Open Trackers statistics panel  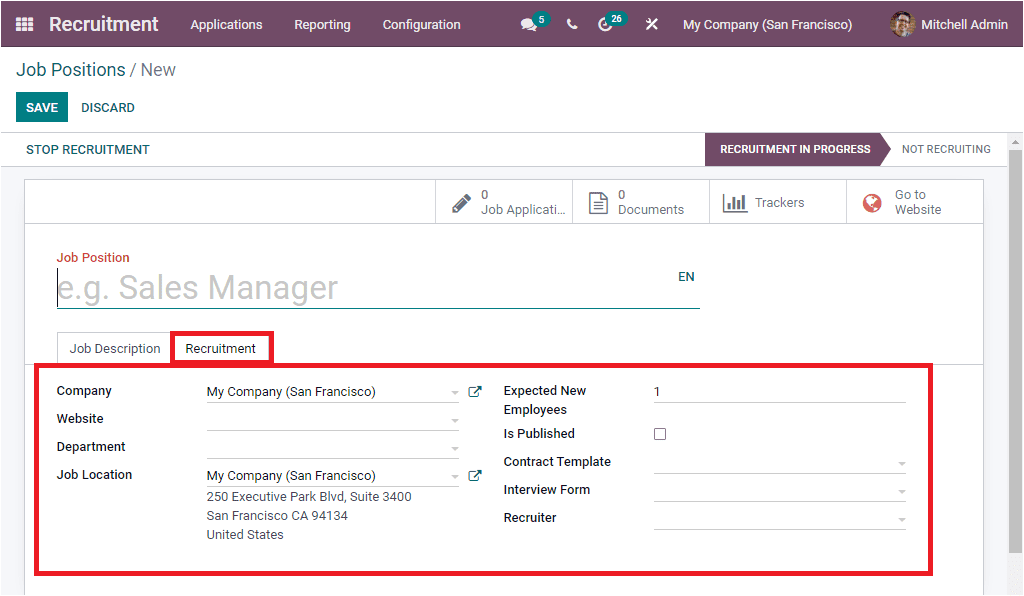[x=777, y=201]
